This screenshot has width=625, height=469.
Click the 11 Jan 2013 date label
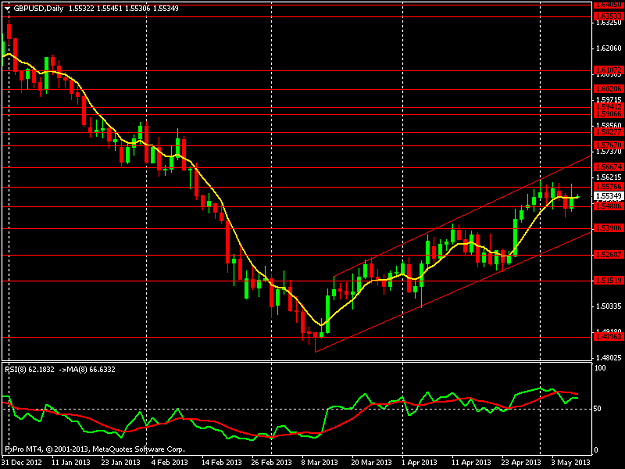pyautogui.click(x=71, y=463)
